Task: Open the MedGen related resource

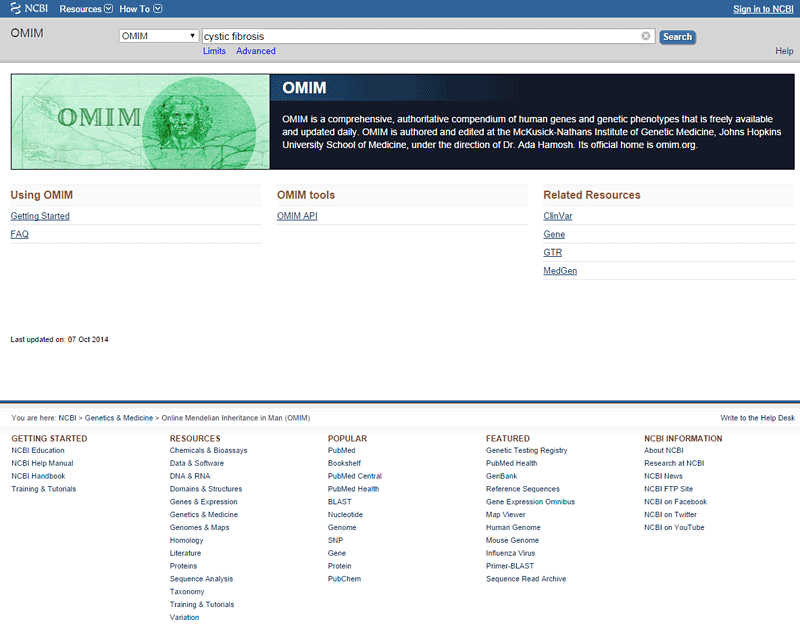Action: click(560, 271)
